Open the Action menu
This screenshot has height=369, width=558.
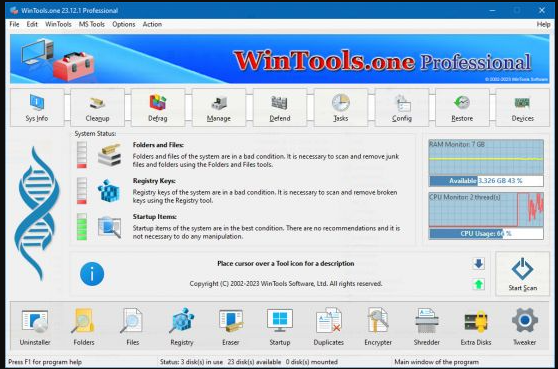152,24
